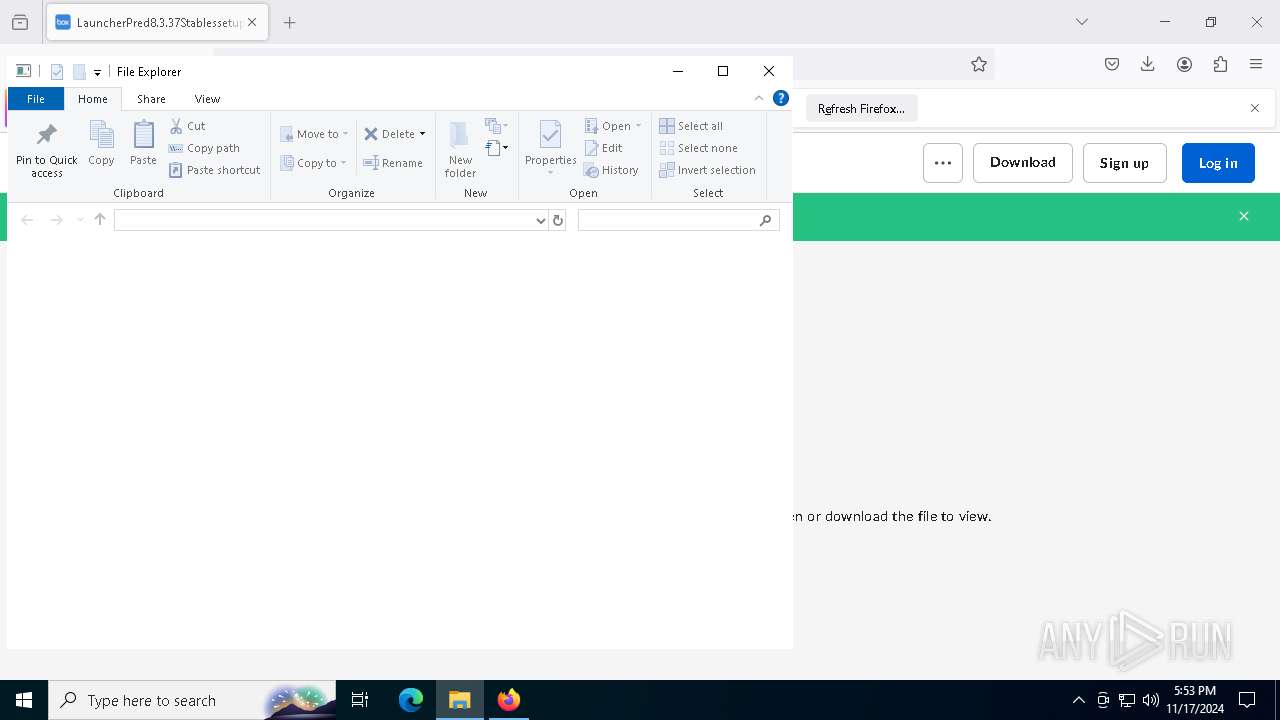
Task: Open the Box three-dots more options
Action: click(x=943, y=163)
